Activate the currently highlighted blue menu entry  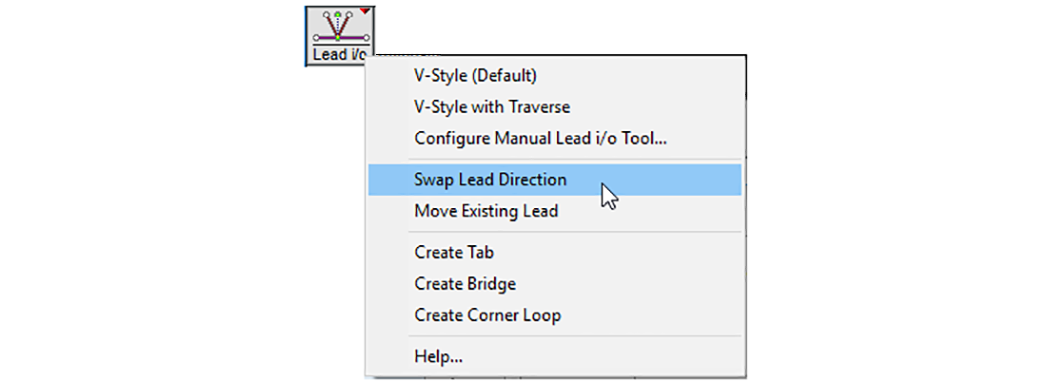554,179
